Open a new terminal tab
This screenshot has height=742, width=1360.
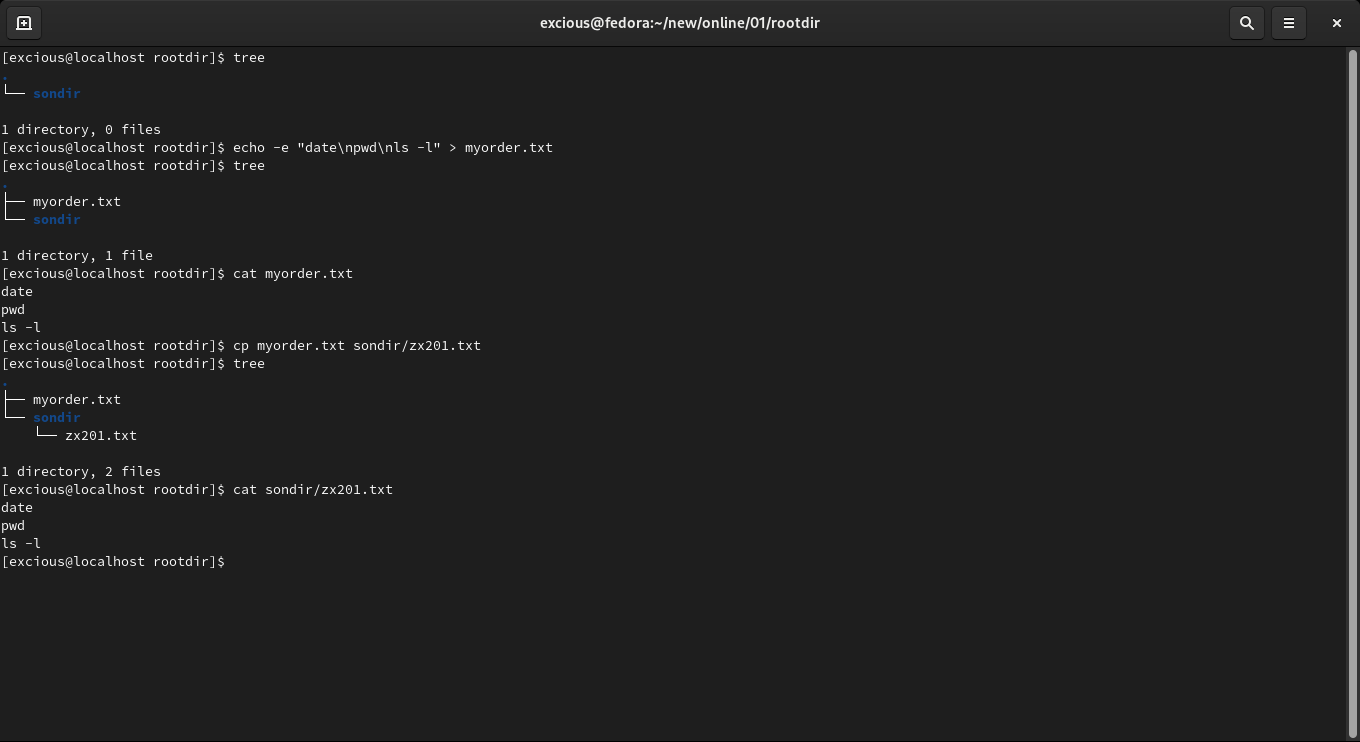(24, 22)
